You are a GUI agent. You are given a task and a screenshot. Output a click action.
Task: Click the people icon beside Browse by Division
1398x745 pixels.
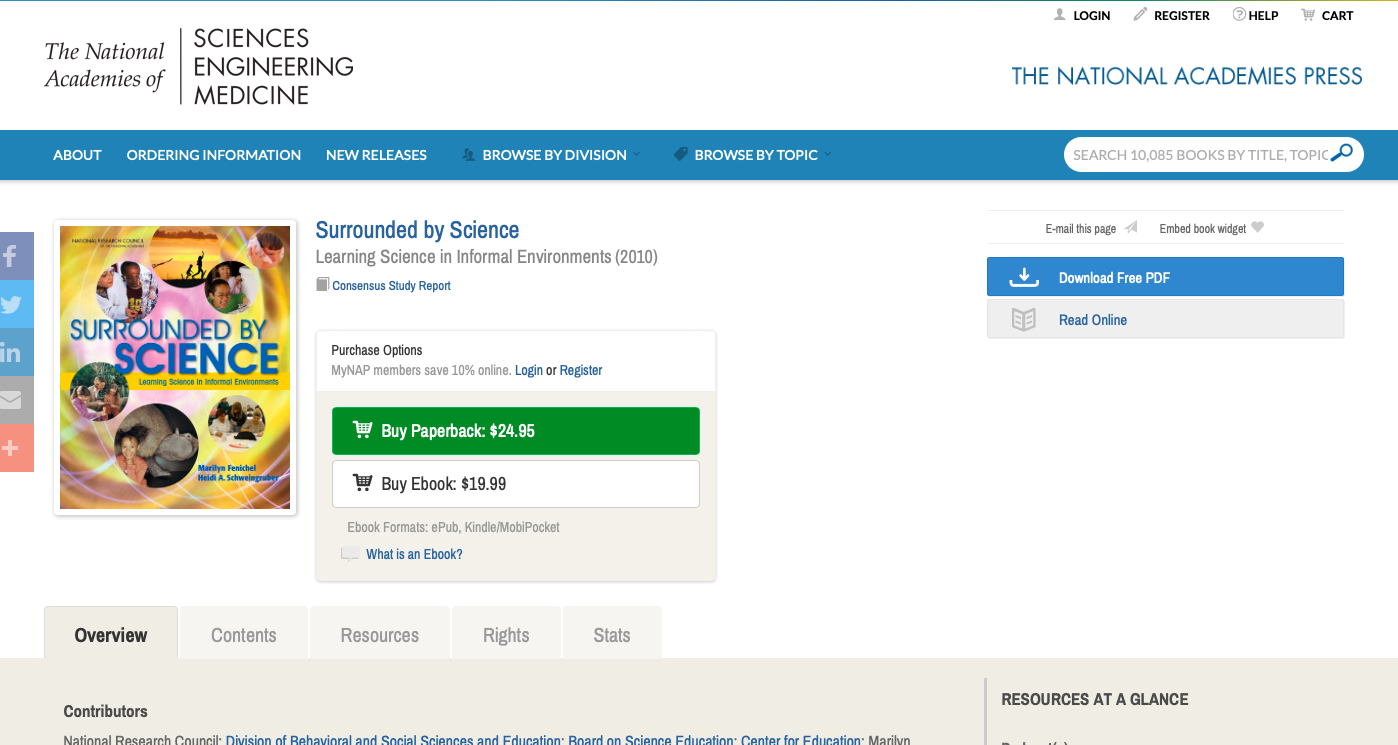(x=468, y=155)
